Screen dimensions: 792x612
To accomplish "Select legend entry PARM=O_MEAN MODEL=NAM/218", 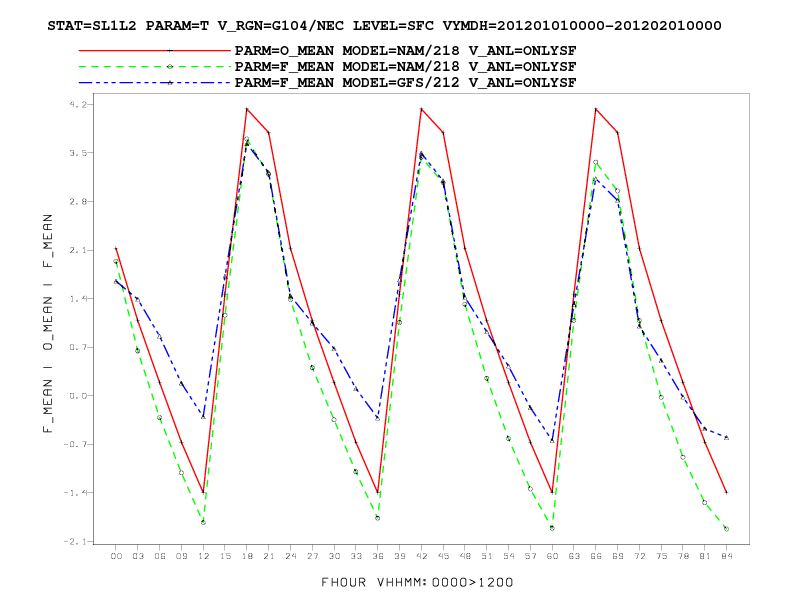I will (406, 51).
